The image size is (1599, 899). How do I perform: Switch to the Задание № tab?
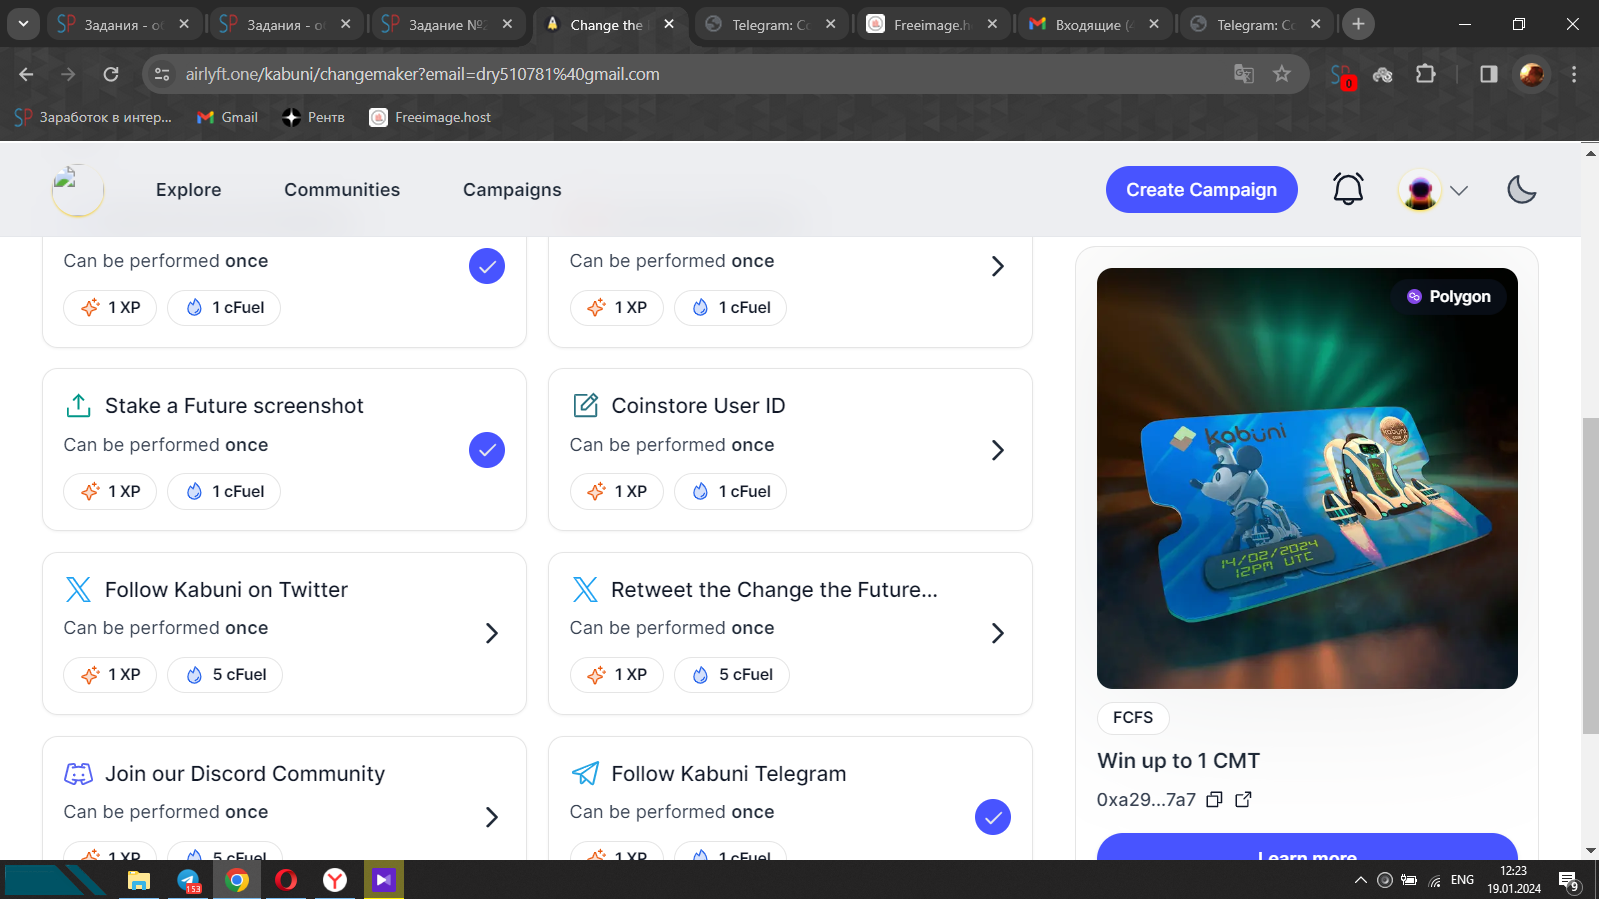447,24
